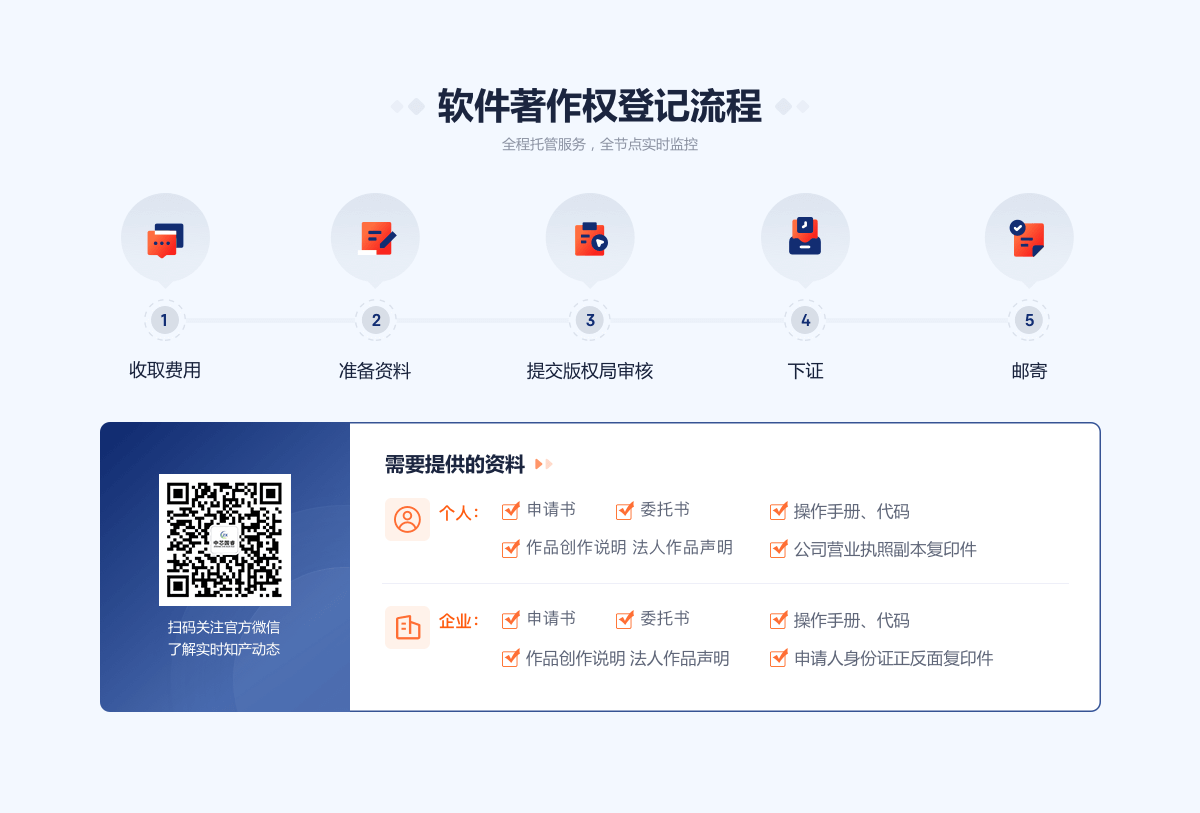Viewport: 1200px width, 813px height.
Task: Click the 收取费用 chat bubble icon
Action: 165,240
